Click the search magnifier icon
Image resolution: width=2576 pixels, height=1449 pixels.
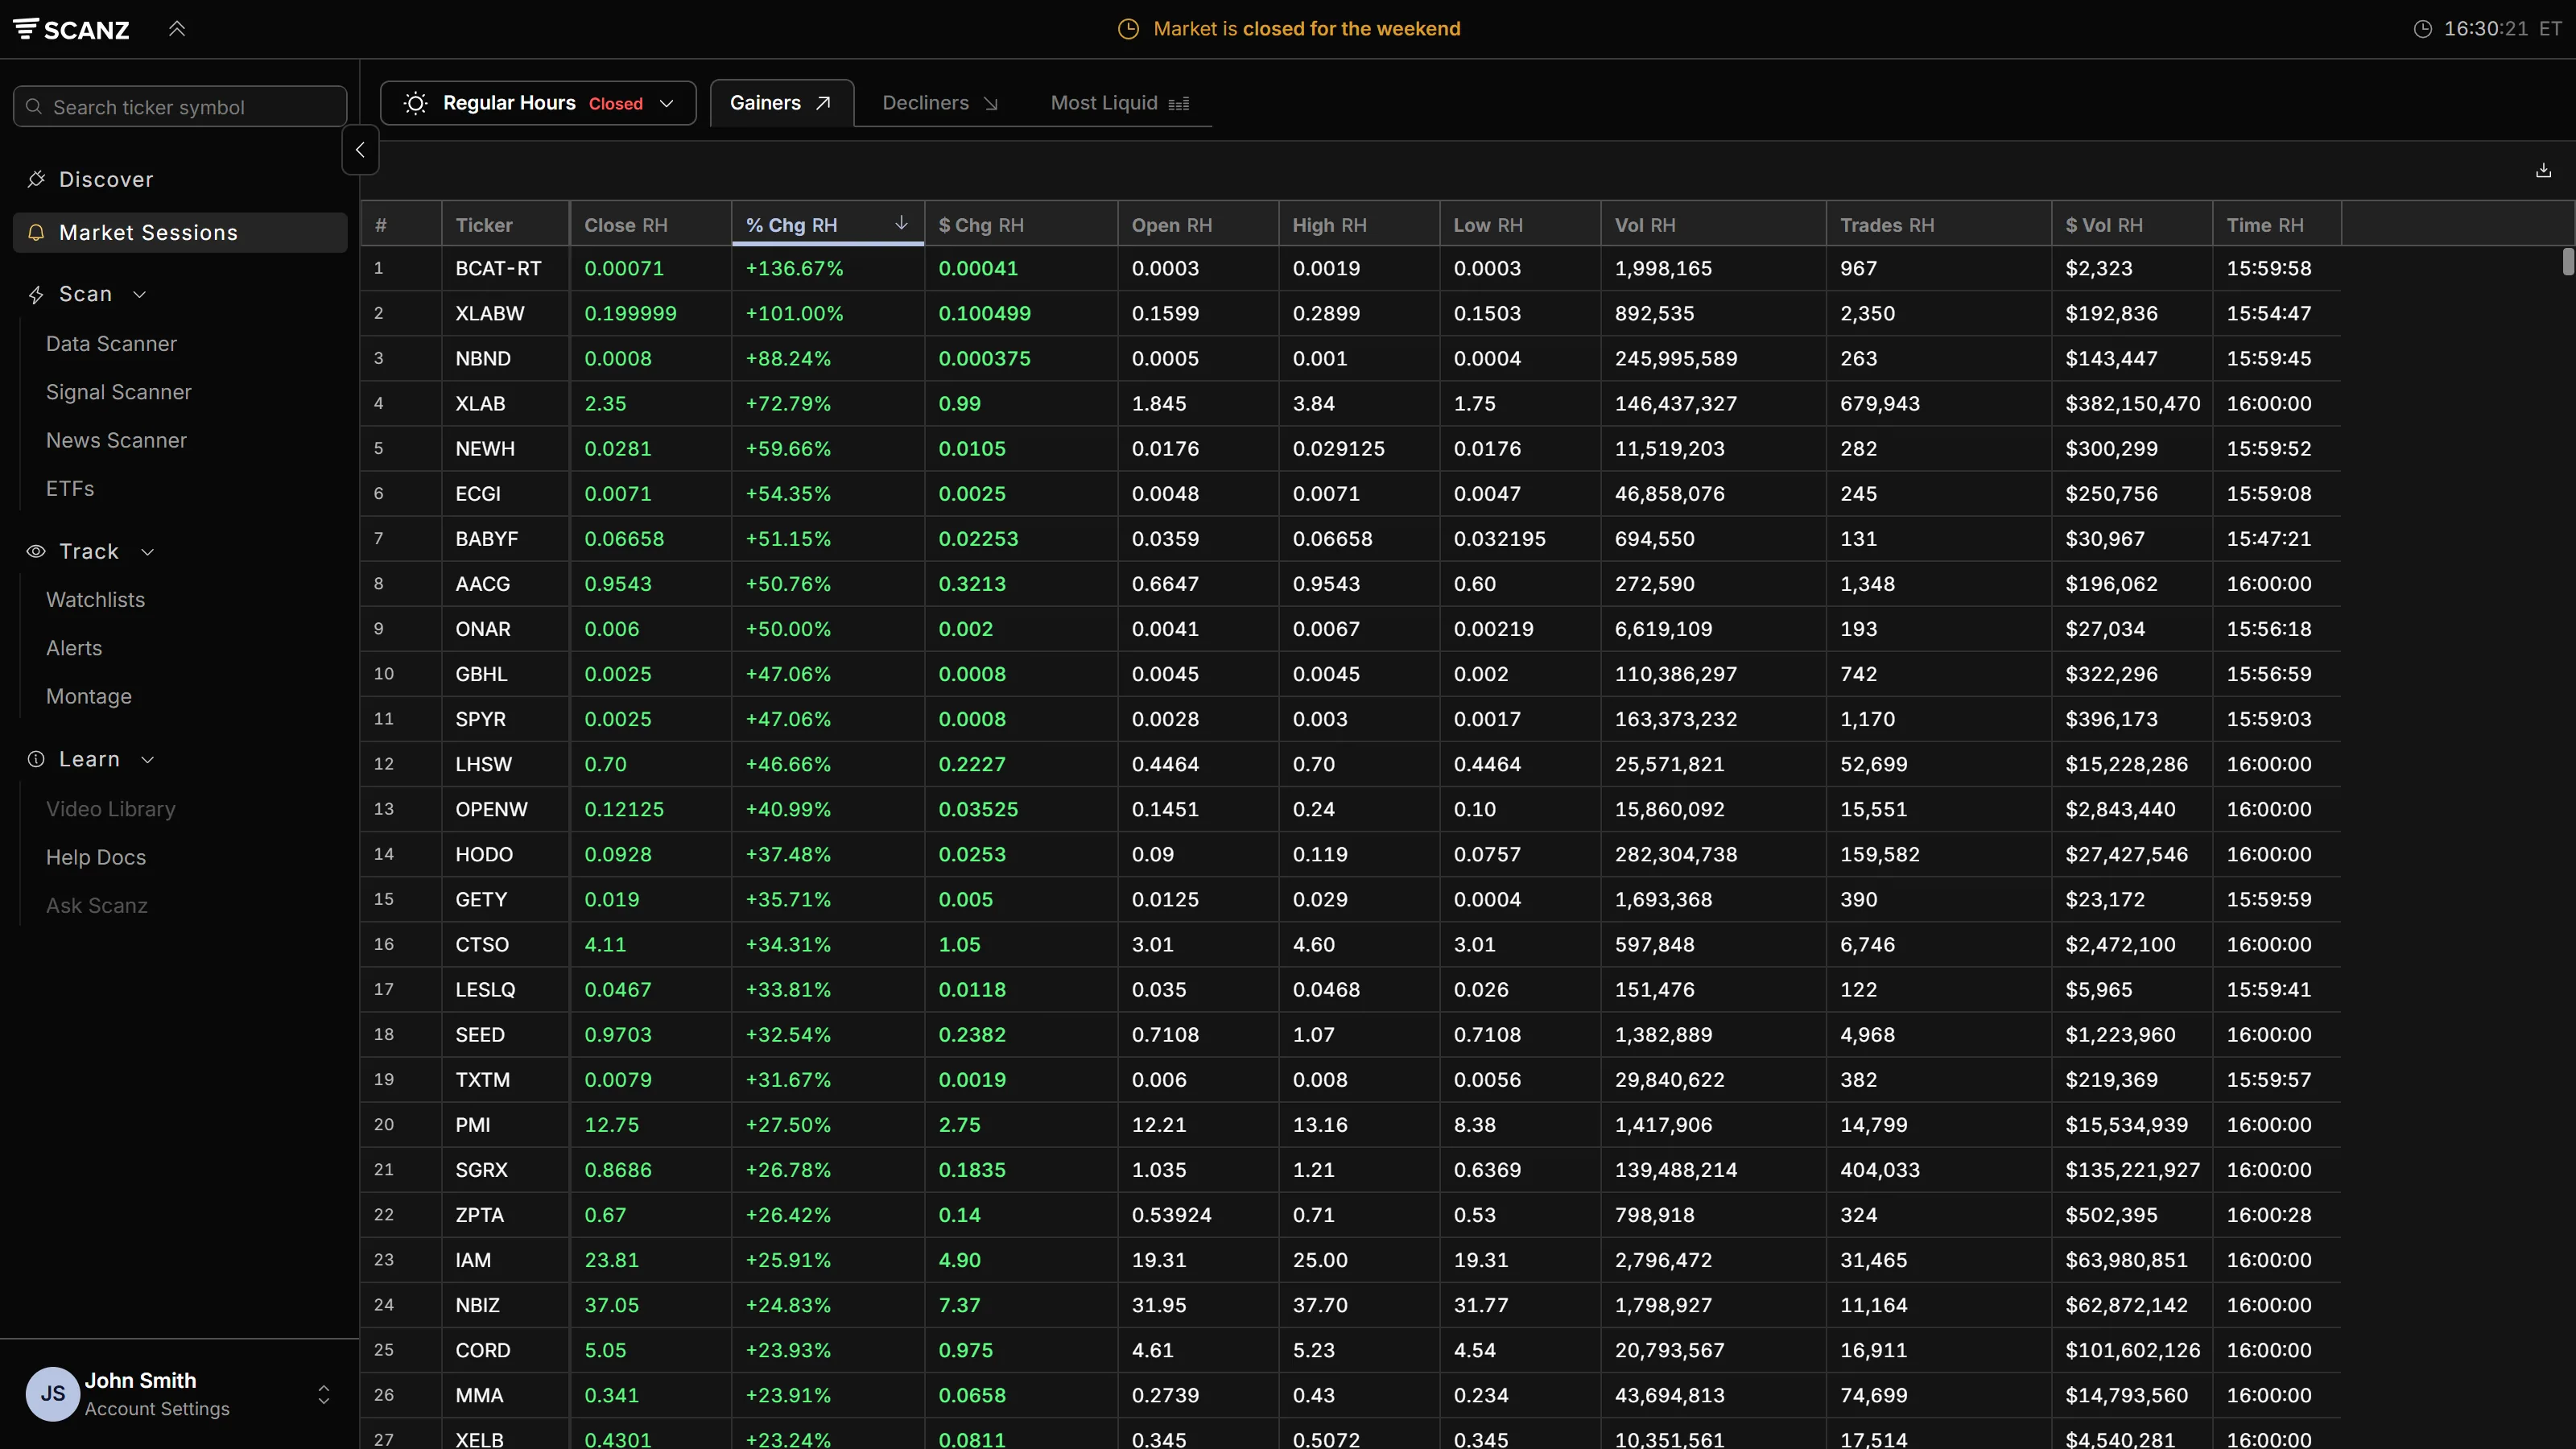pyautogui.click(x=34, y=107)
